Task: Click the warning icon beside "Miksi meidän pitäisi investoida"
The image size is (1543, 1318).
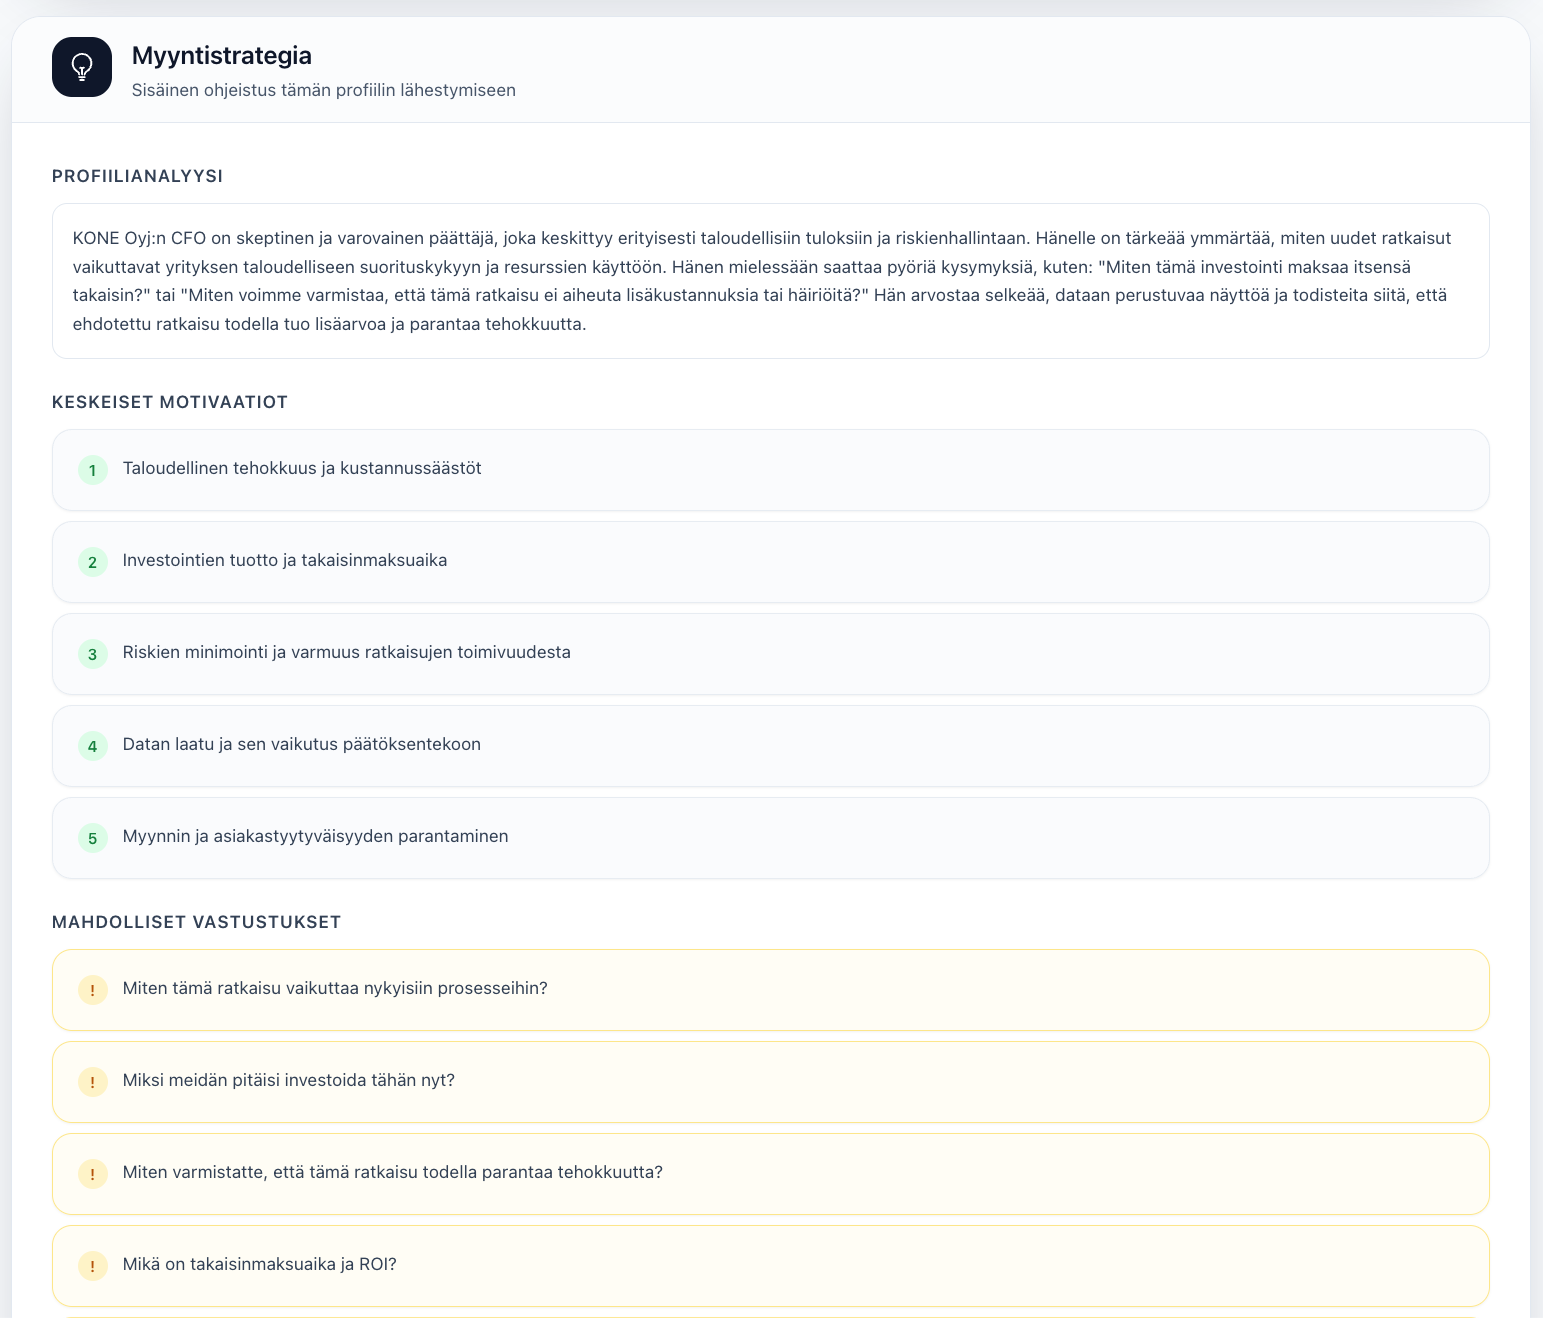Action: (x=93, y=1082)
